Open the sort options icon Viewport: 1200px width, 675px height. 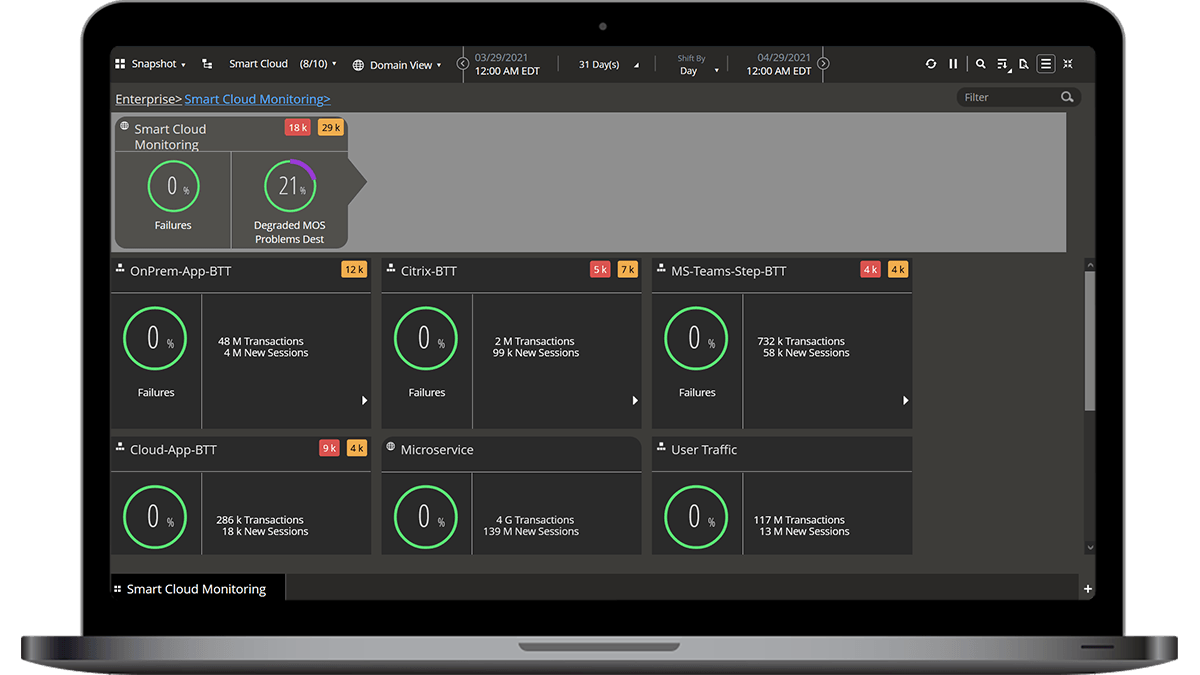coord(1002,64)
